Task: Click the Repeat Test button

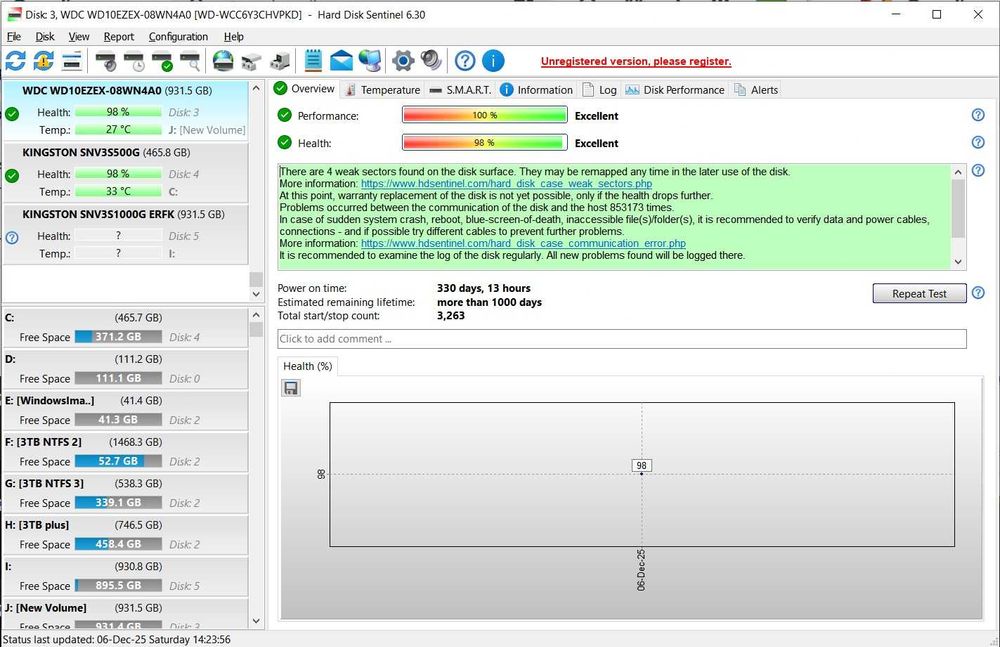Action: click(919, 294)
